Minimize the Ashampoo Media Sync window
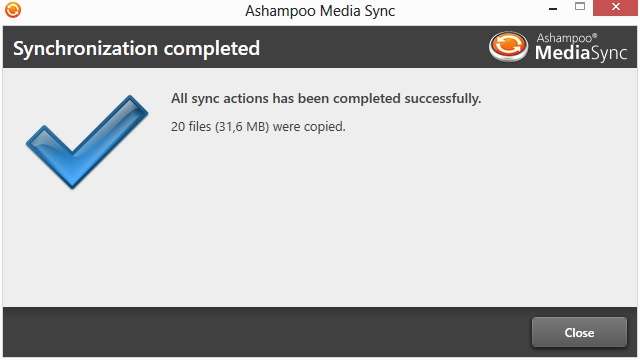640x360 pixels. pos(553,9)
